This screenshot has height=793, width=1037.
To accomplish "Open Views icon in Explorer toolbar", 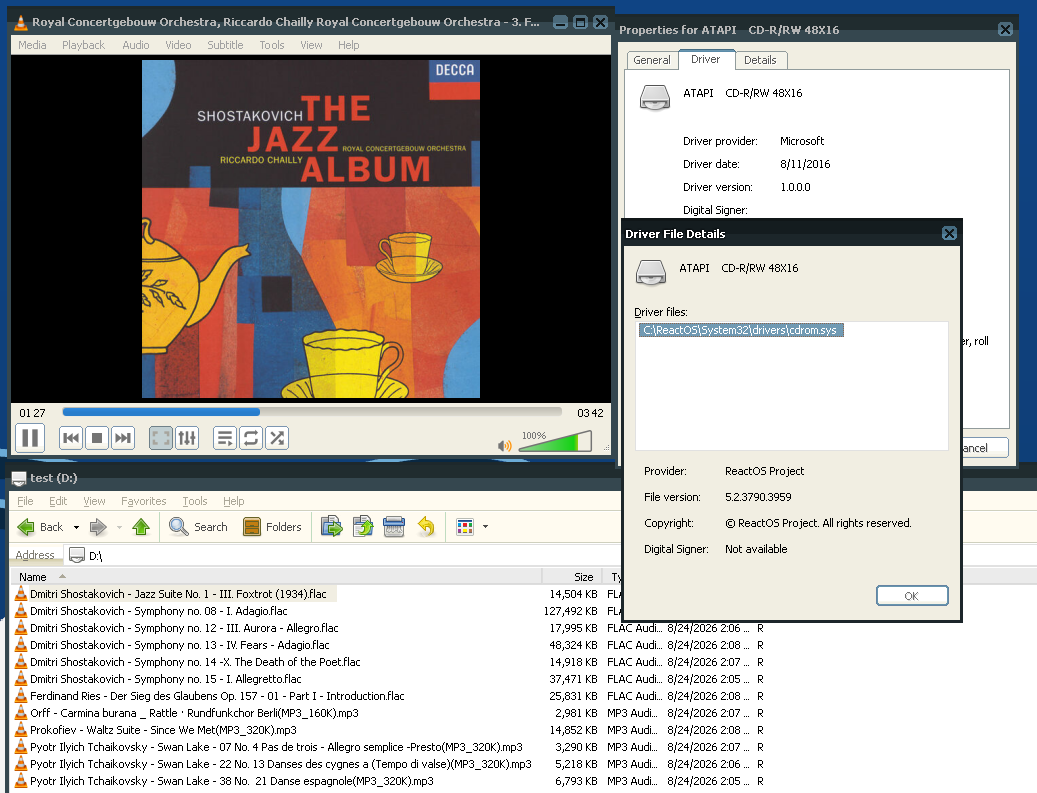I will [465, 527].
